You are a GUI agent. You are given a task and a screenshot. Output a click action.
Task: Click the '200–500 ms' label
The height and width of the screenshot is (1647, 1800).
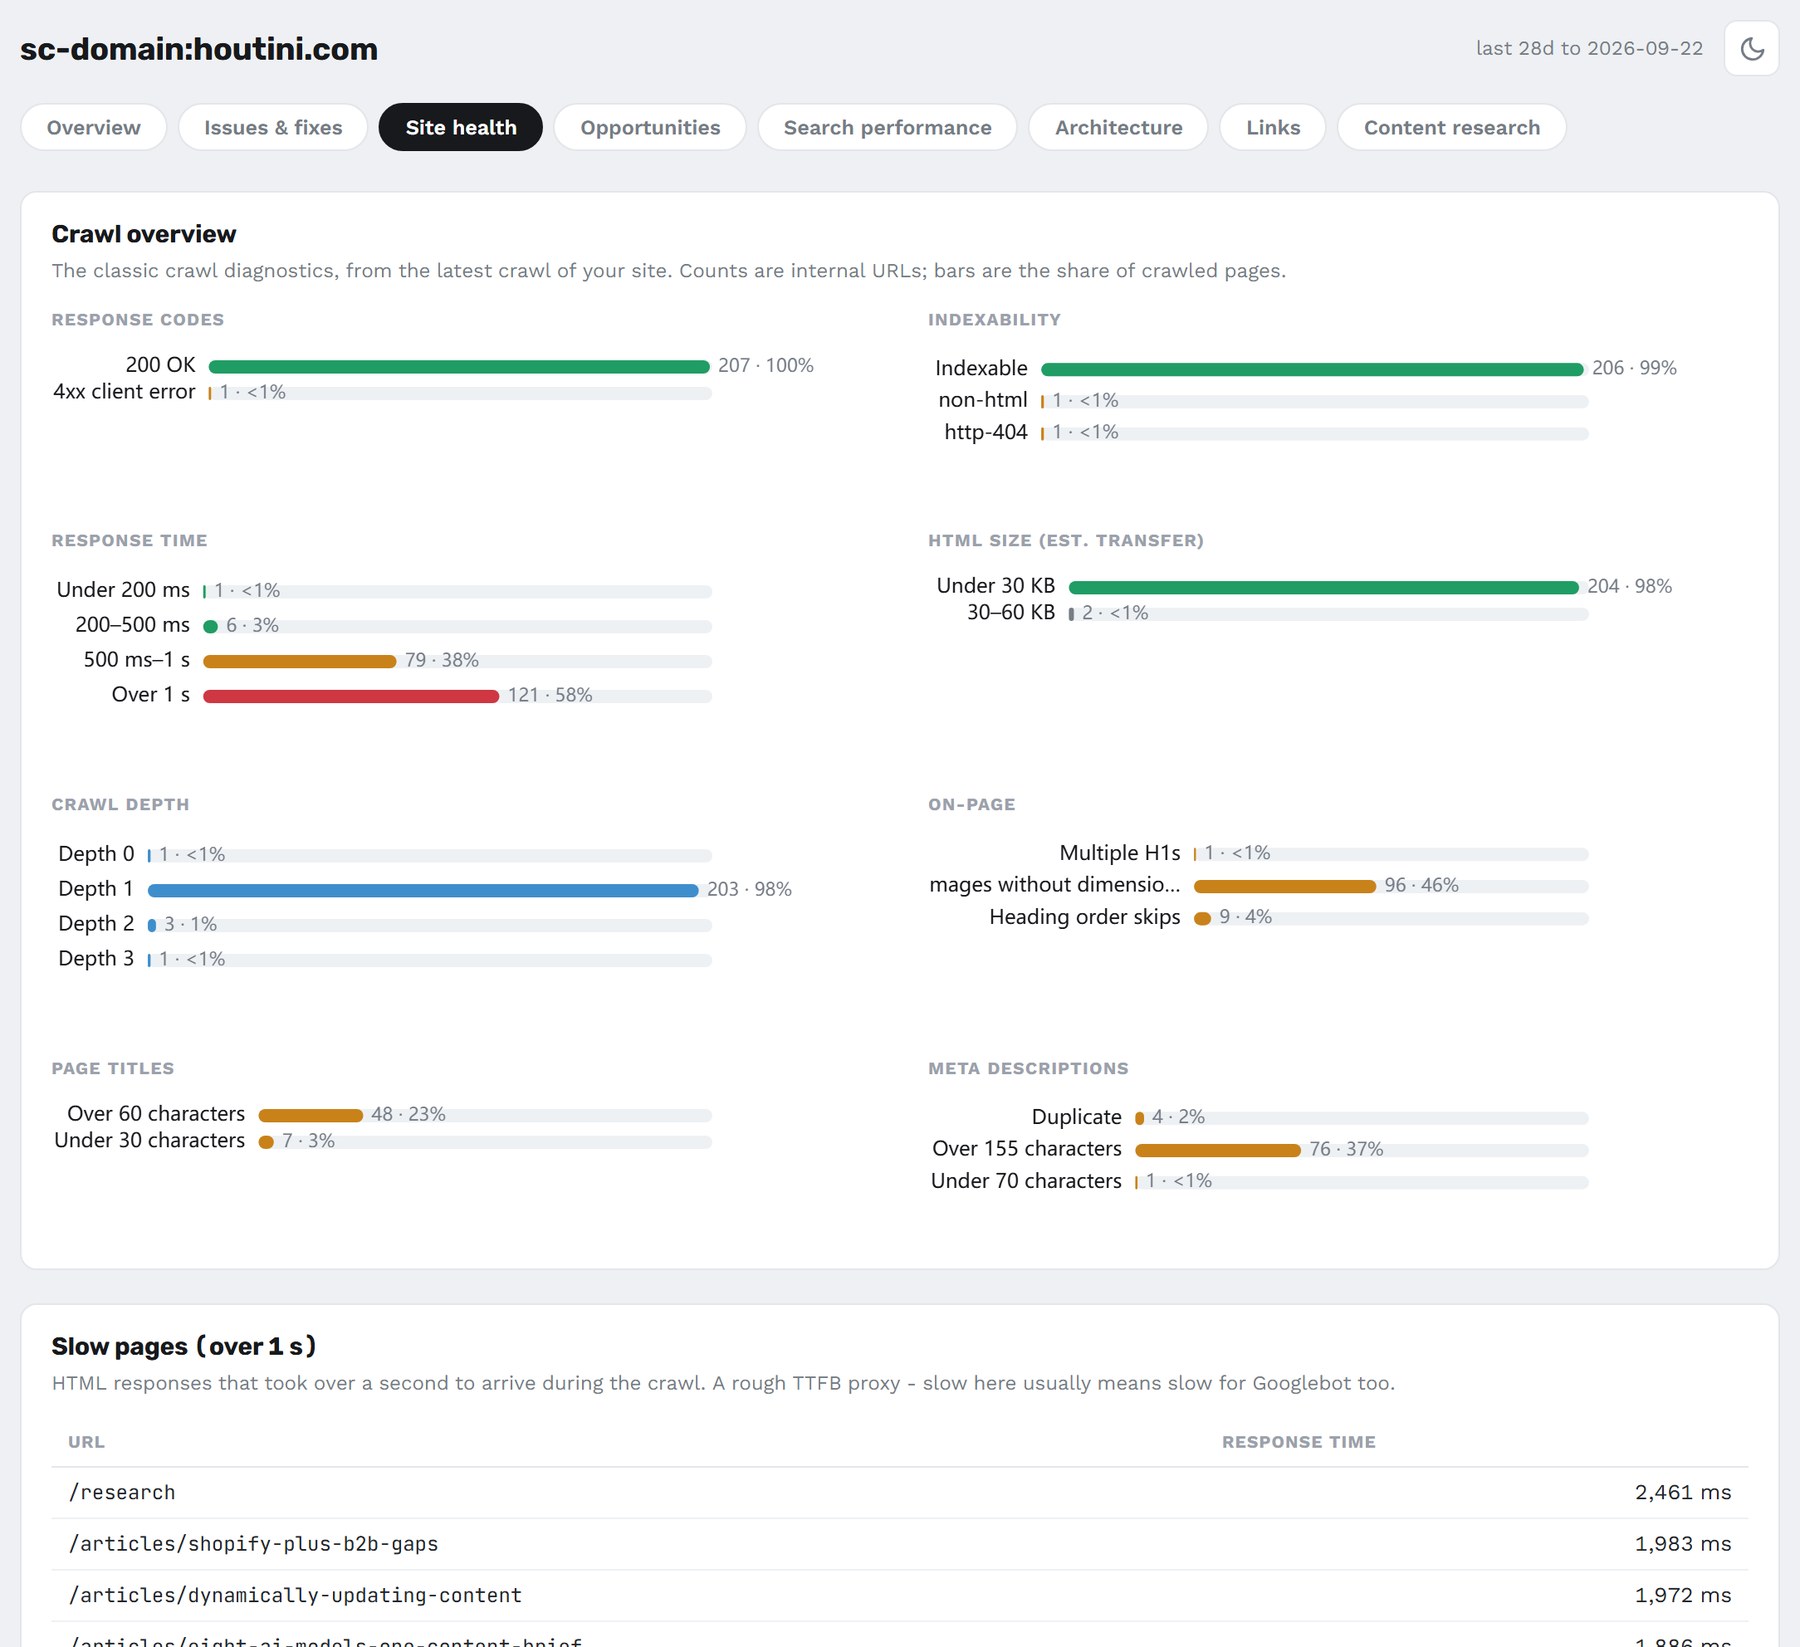[x=132, y=625]
